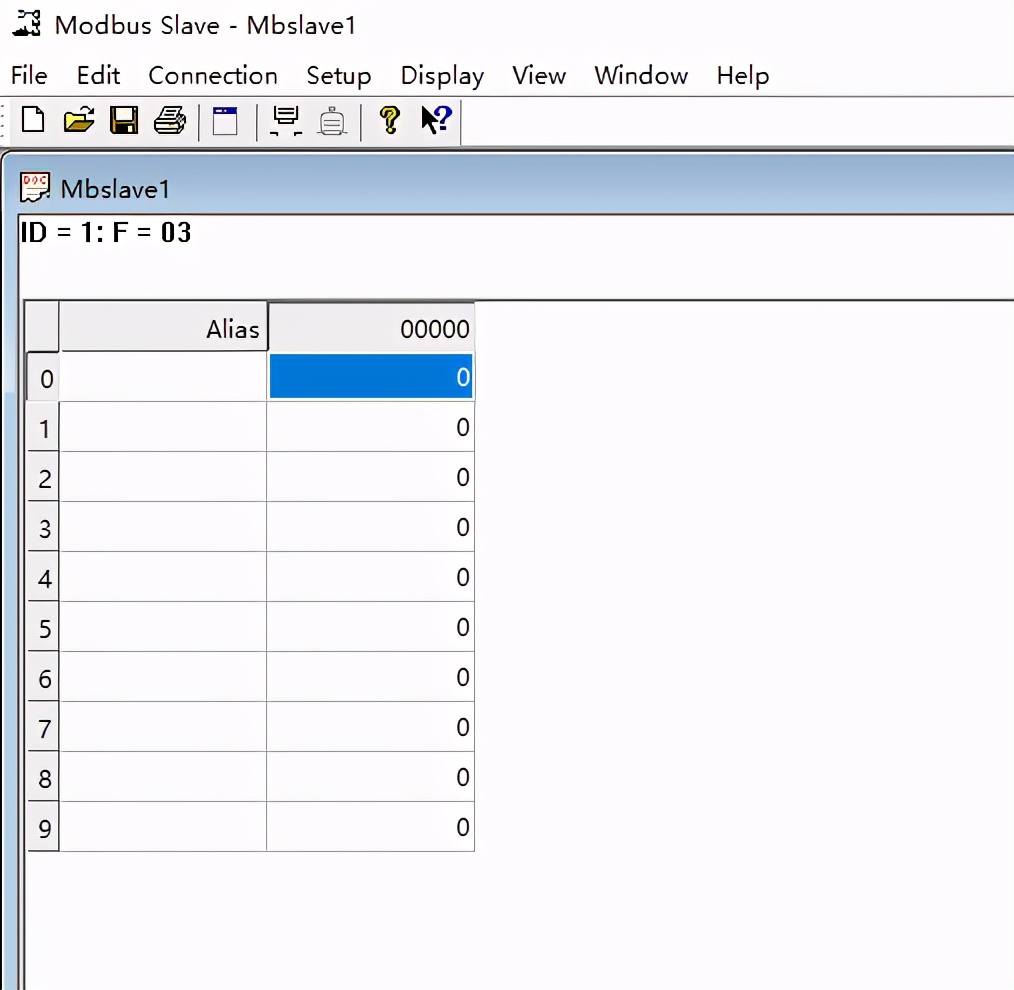Open the Display menu
This screenshot has height=990, width=1014.
click(441, 76)
